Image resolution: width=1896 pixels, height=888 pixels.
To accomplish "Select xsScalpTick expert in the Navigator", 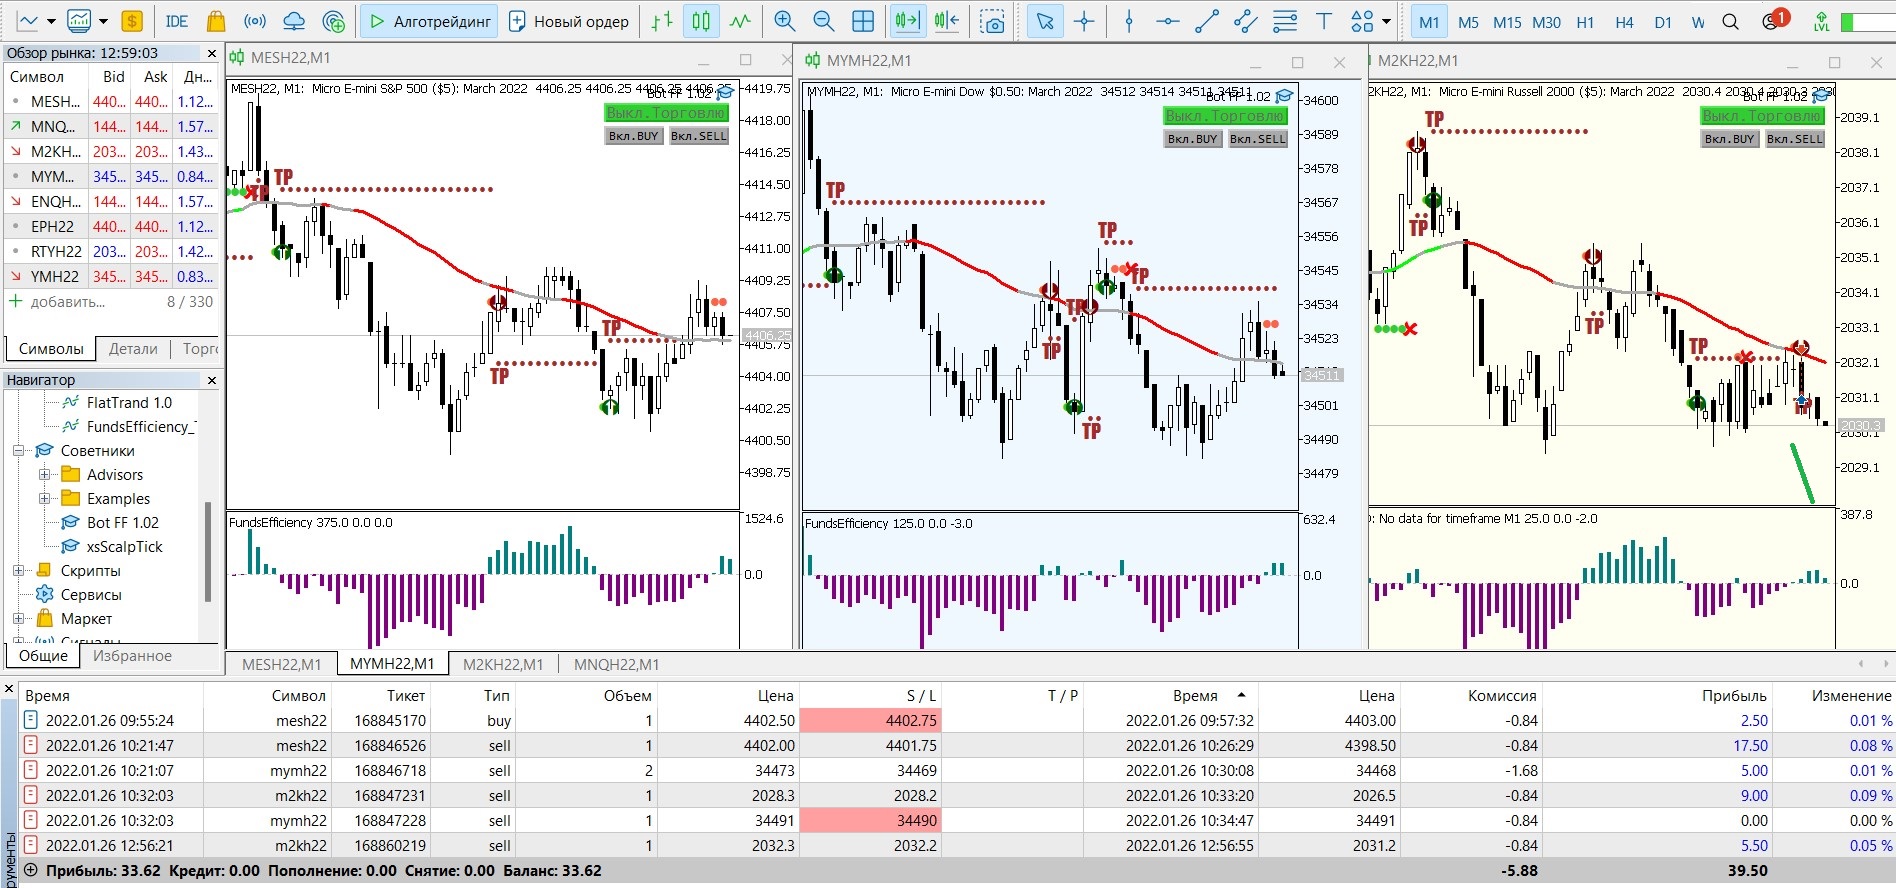I will (x=124, y=547).
